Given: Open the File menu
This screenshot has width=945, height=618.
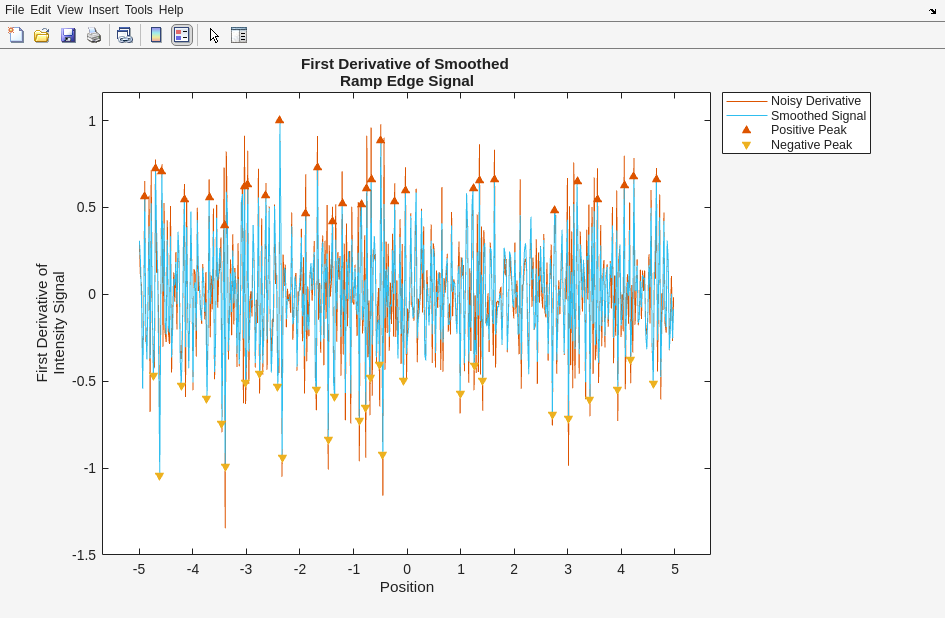Looking at the screenshot, I should pyautogui.click(x=14, y=10).
